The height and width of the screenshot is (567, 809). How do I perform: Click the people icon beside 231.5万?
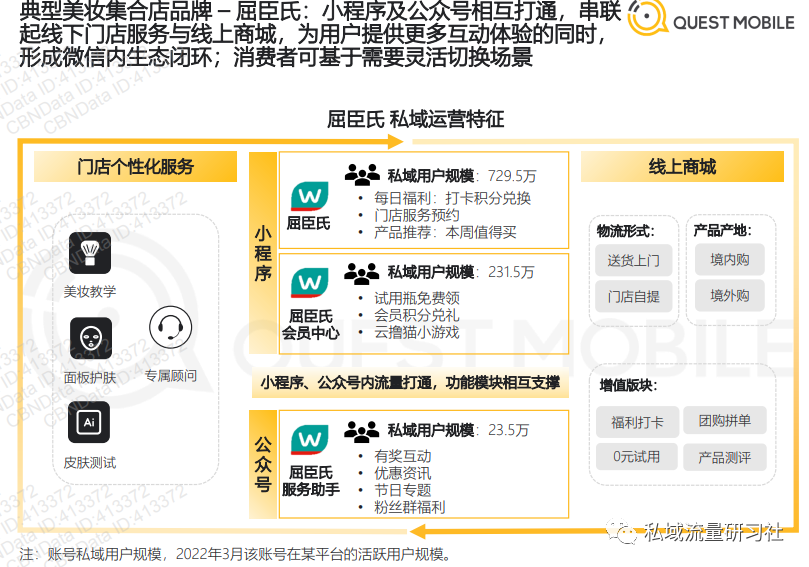tap(362, 273)
